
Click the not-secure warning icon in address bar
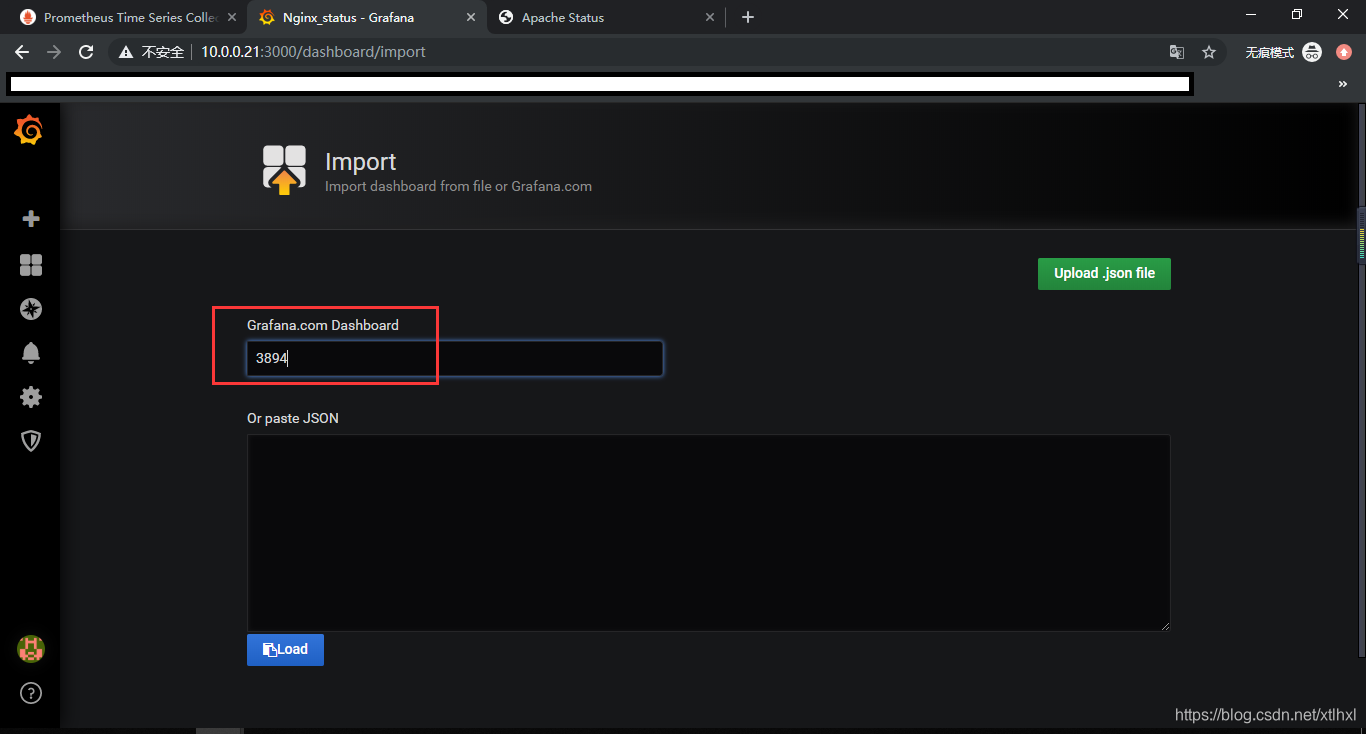[x=126, y=52]
